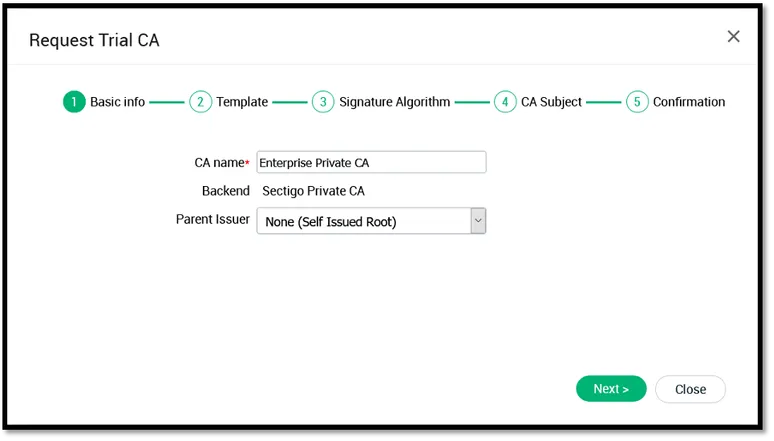Image resolution: width=774 pixels, height=441 pixels.
Task: Click the step 2 circle icon
Action: 200,102
